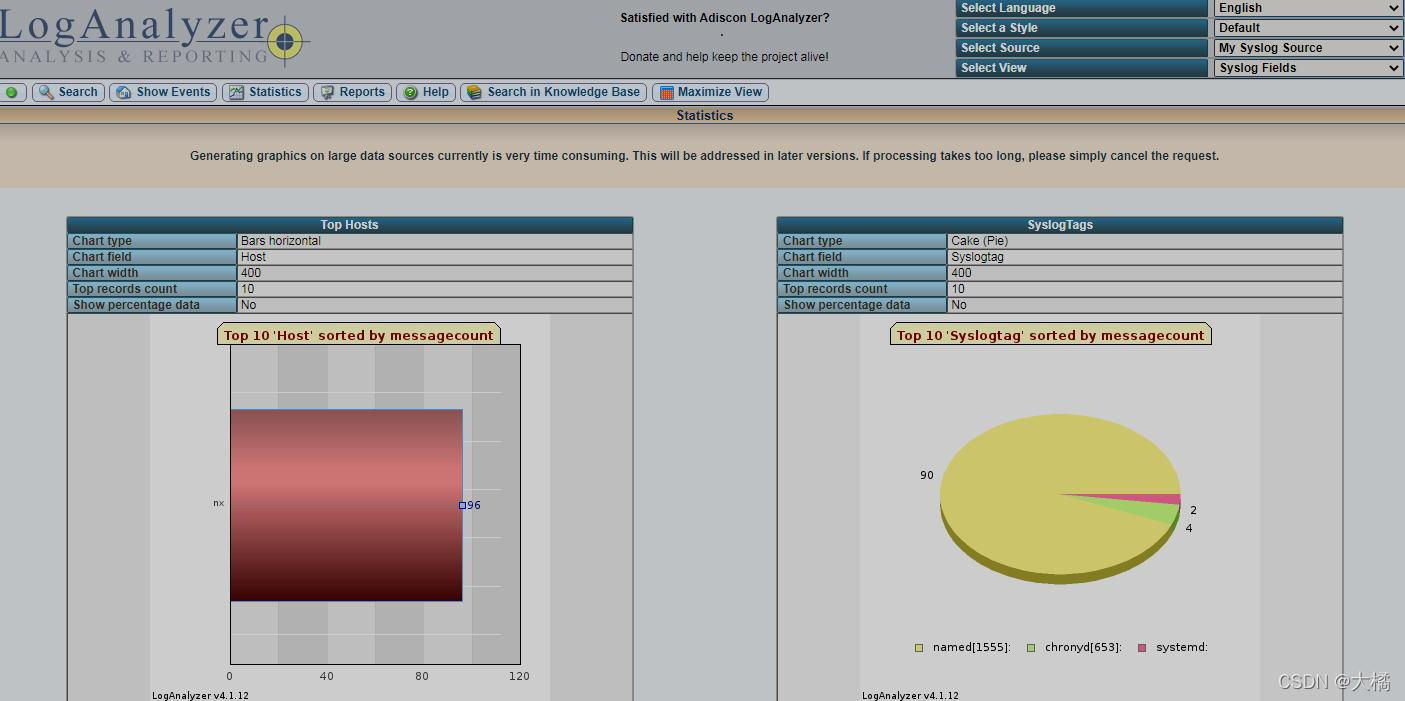
Task: Click the green status icon in toolbar
Action: click(x=11, y=92)
